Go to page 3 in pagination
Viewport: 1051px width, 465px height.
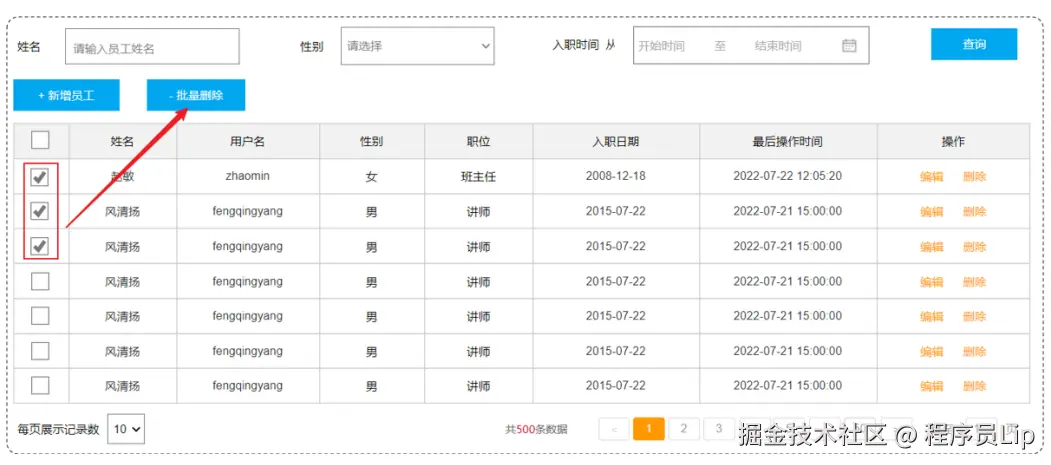718,429
